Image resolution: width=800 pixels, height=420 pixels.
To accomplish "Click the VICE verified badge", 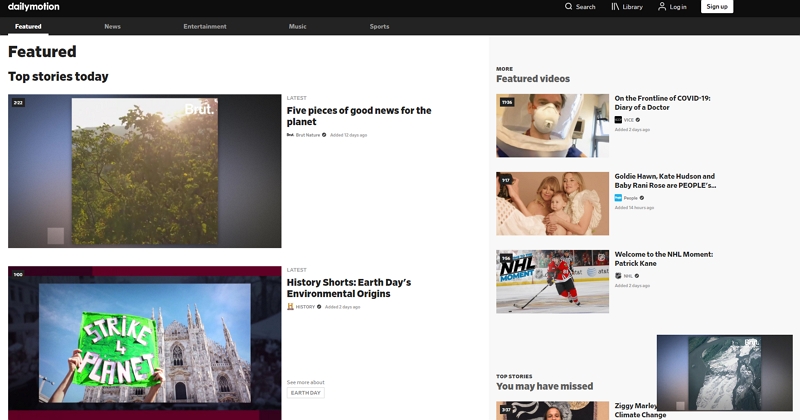I will (638, 120).
